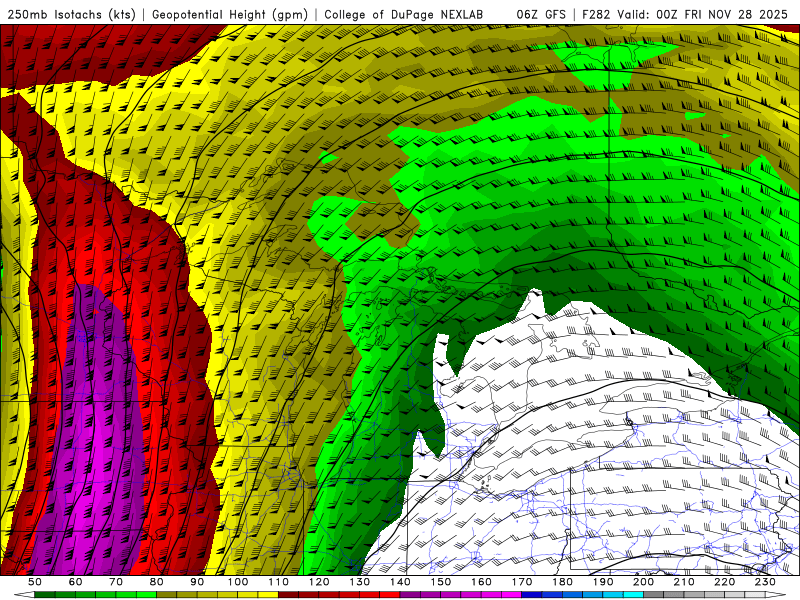
Task: Click the legend value 130
Action: point(360,582)
